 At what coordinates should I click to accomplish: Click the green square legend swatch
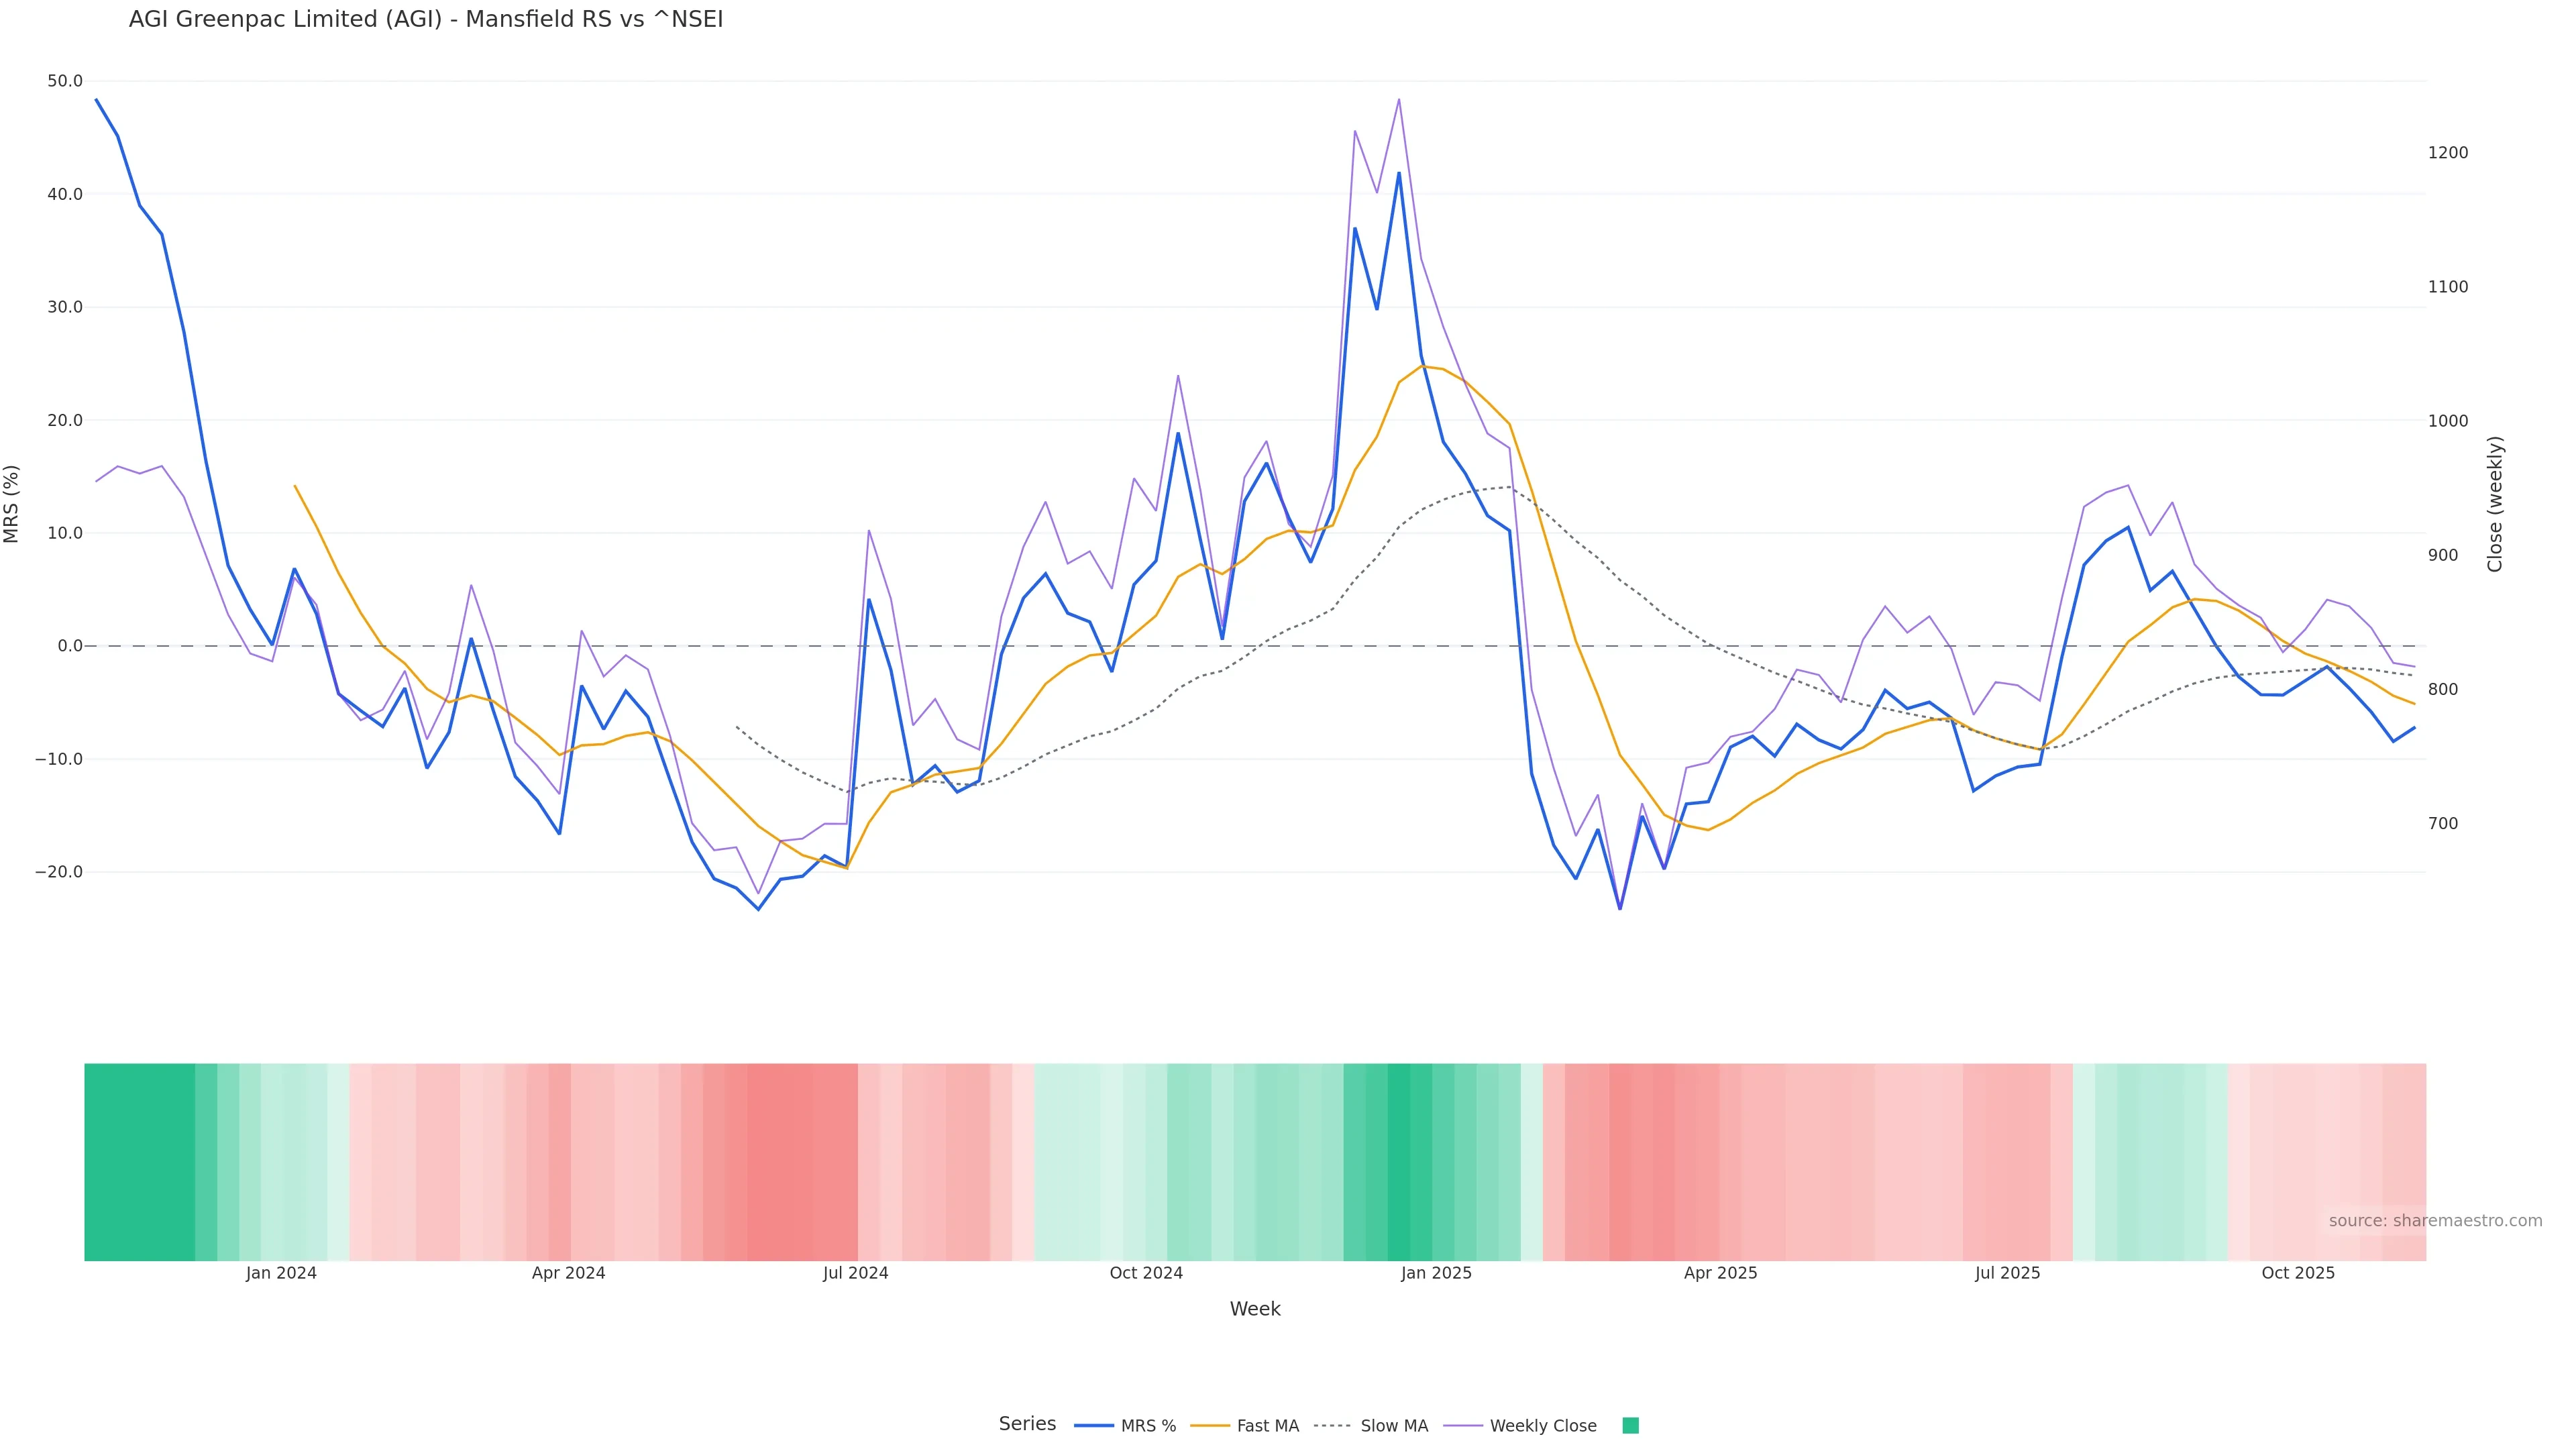pos(1630,1426)
